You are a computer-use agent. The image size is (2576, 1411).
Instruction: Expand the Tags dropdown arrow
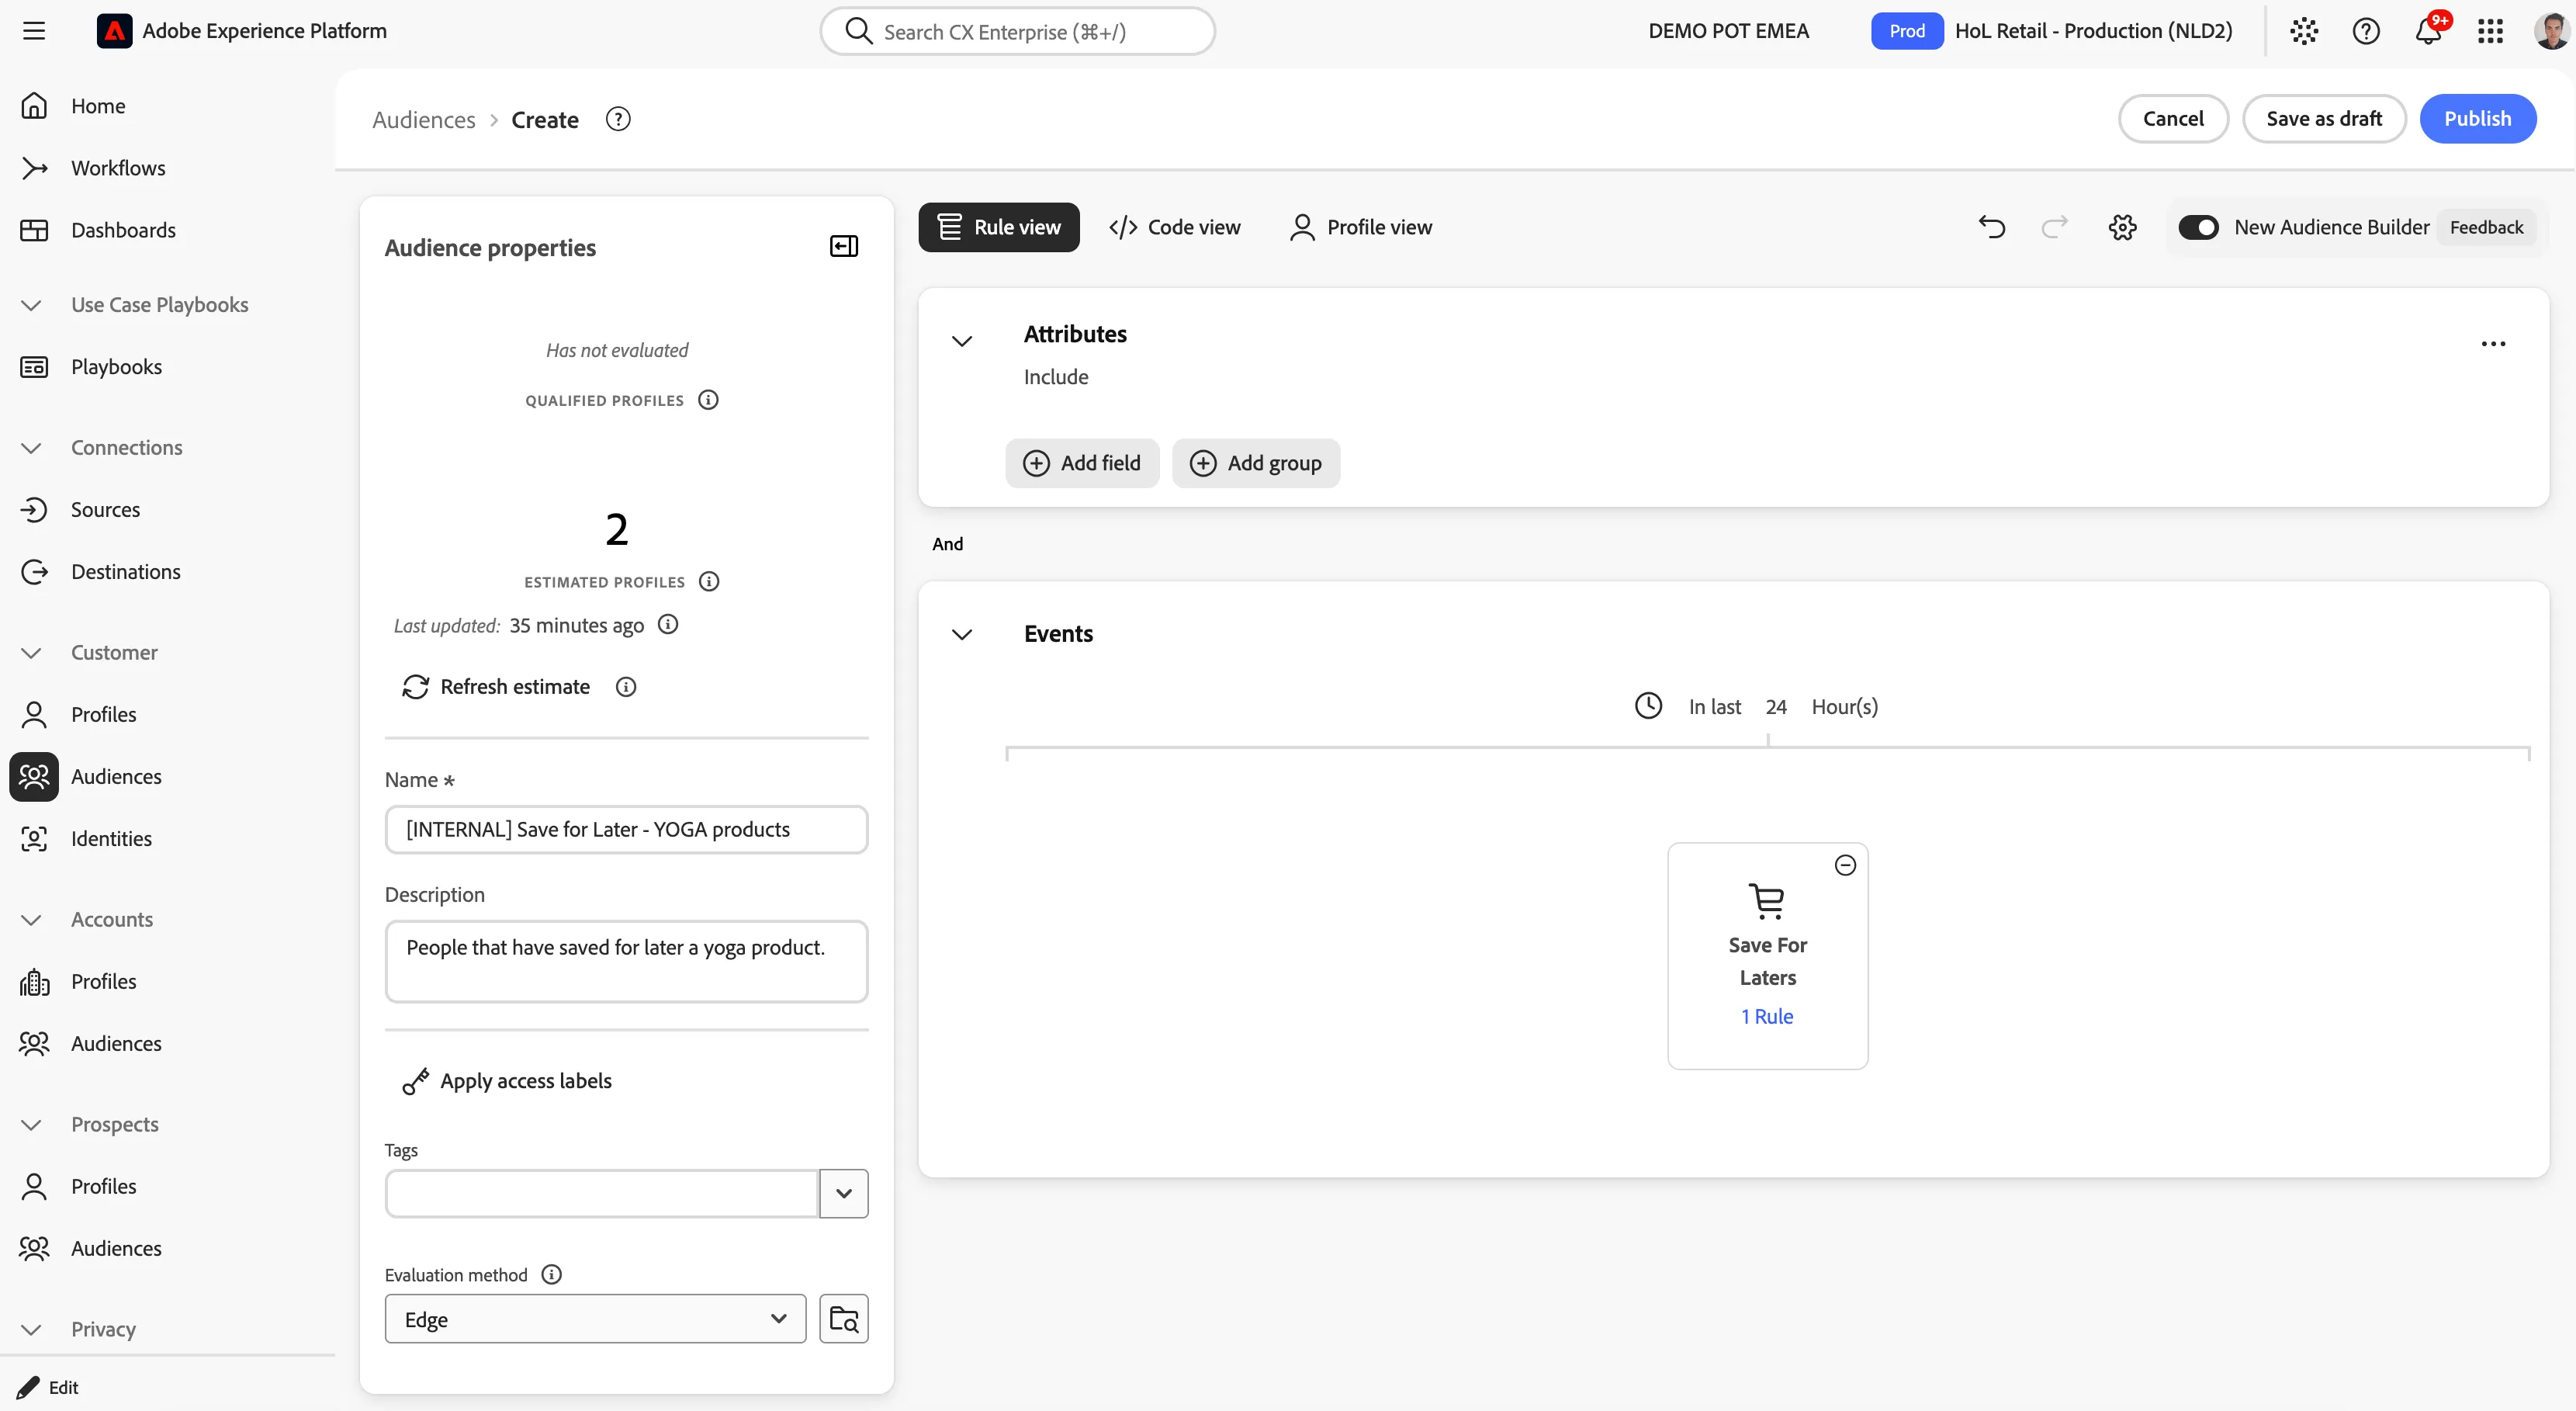[x=843, y=1193]
